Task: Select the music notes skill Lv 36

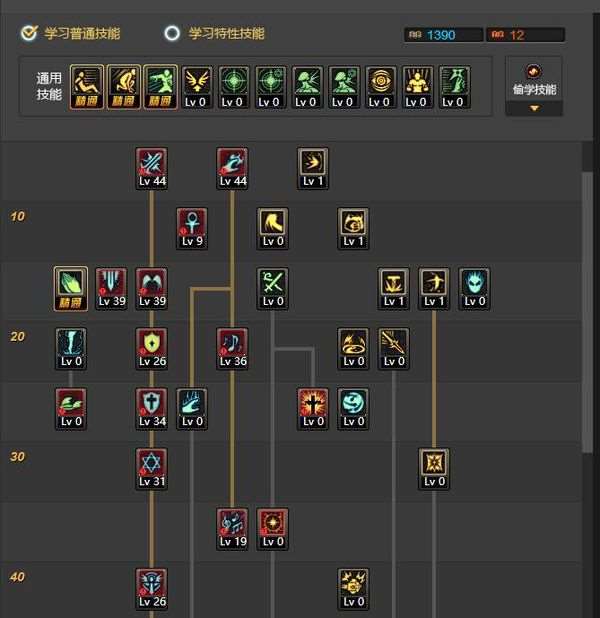Action: tap(232, 348)
